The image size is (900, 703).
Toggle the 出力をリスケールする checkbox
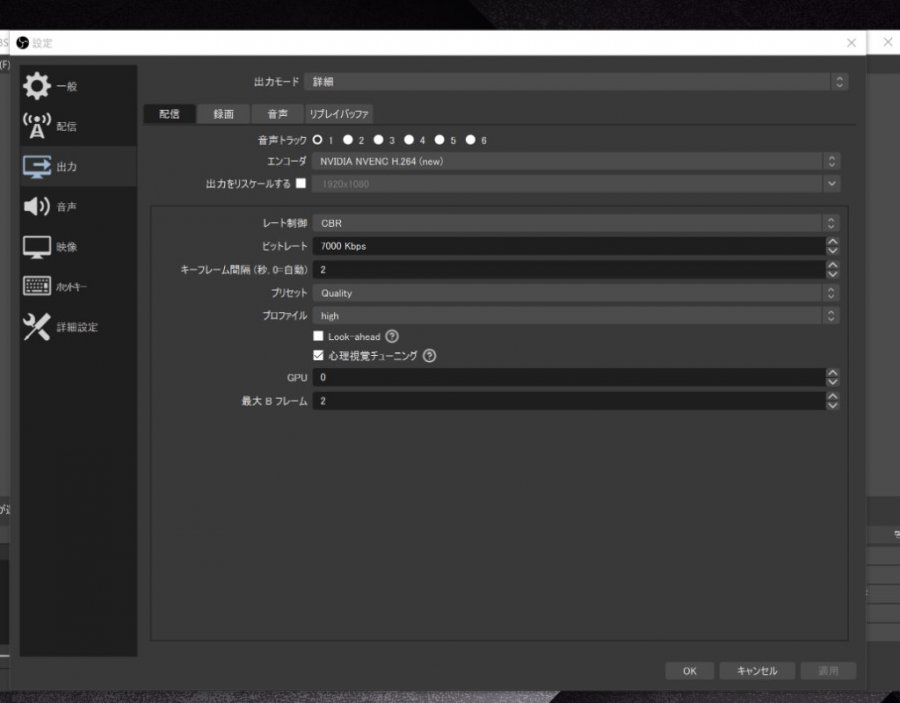coord(301,183)
